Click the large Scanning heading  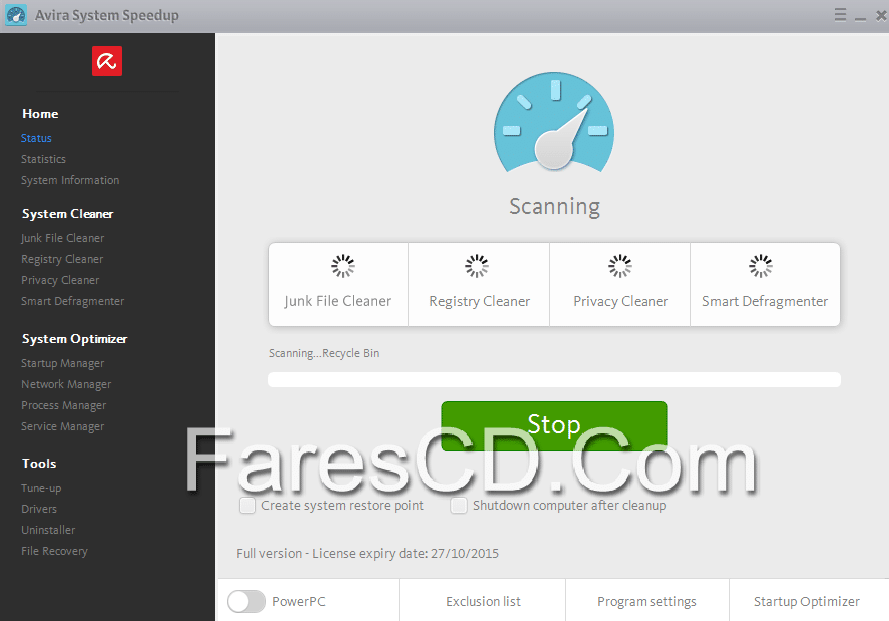pos(554,206)
